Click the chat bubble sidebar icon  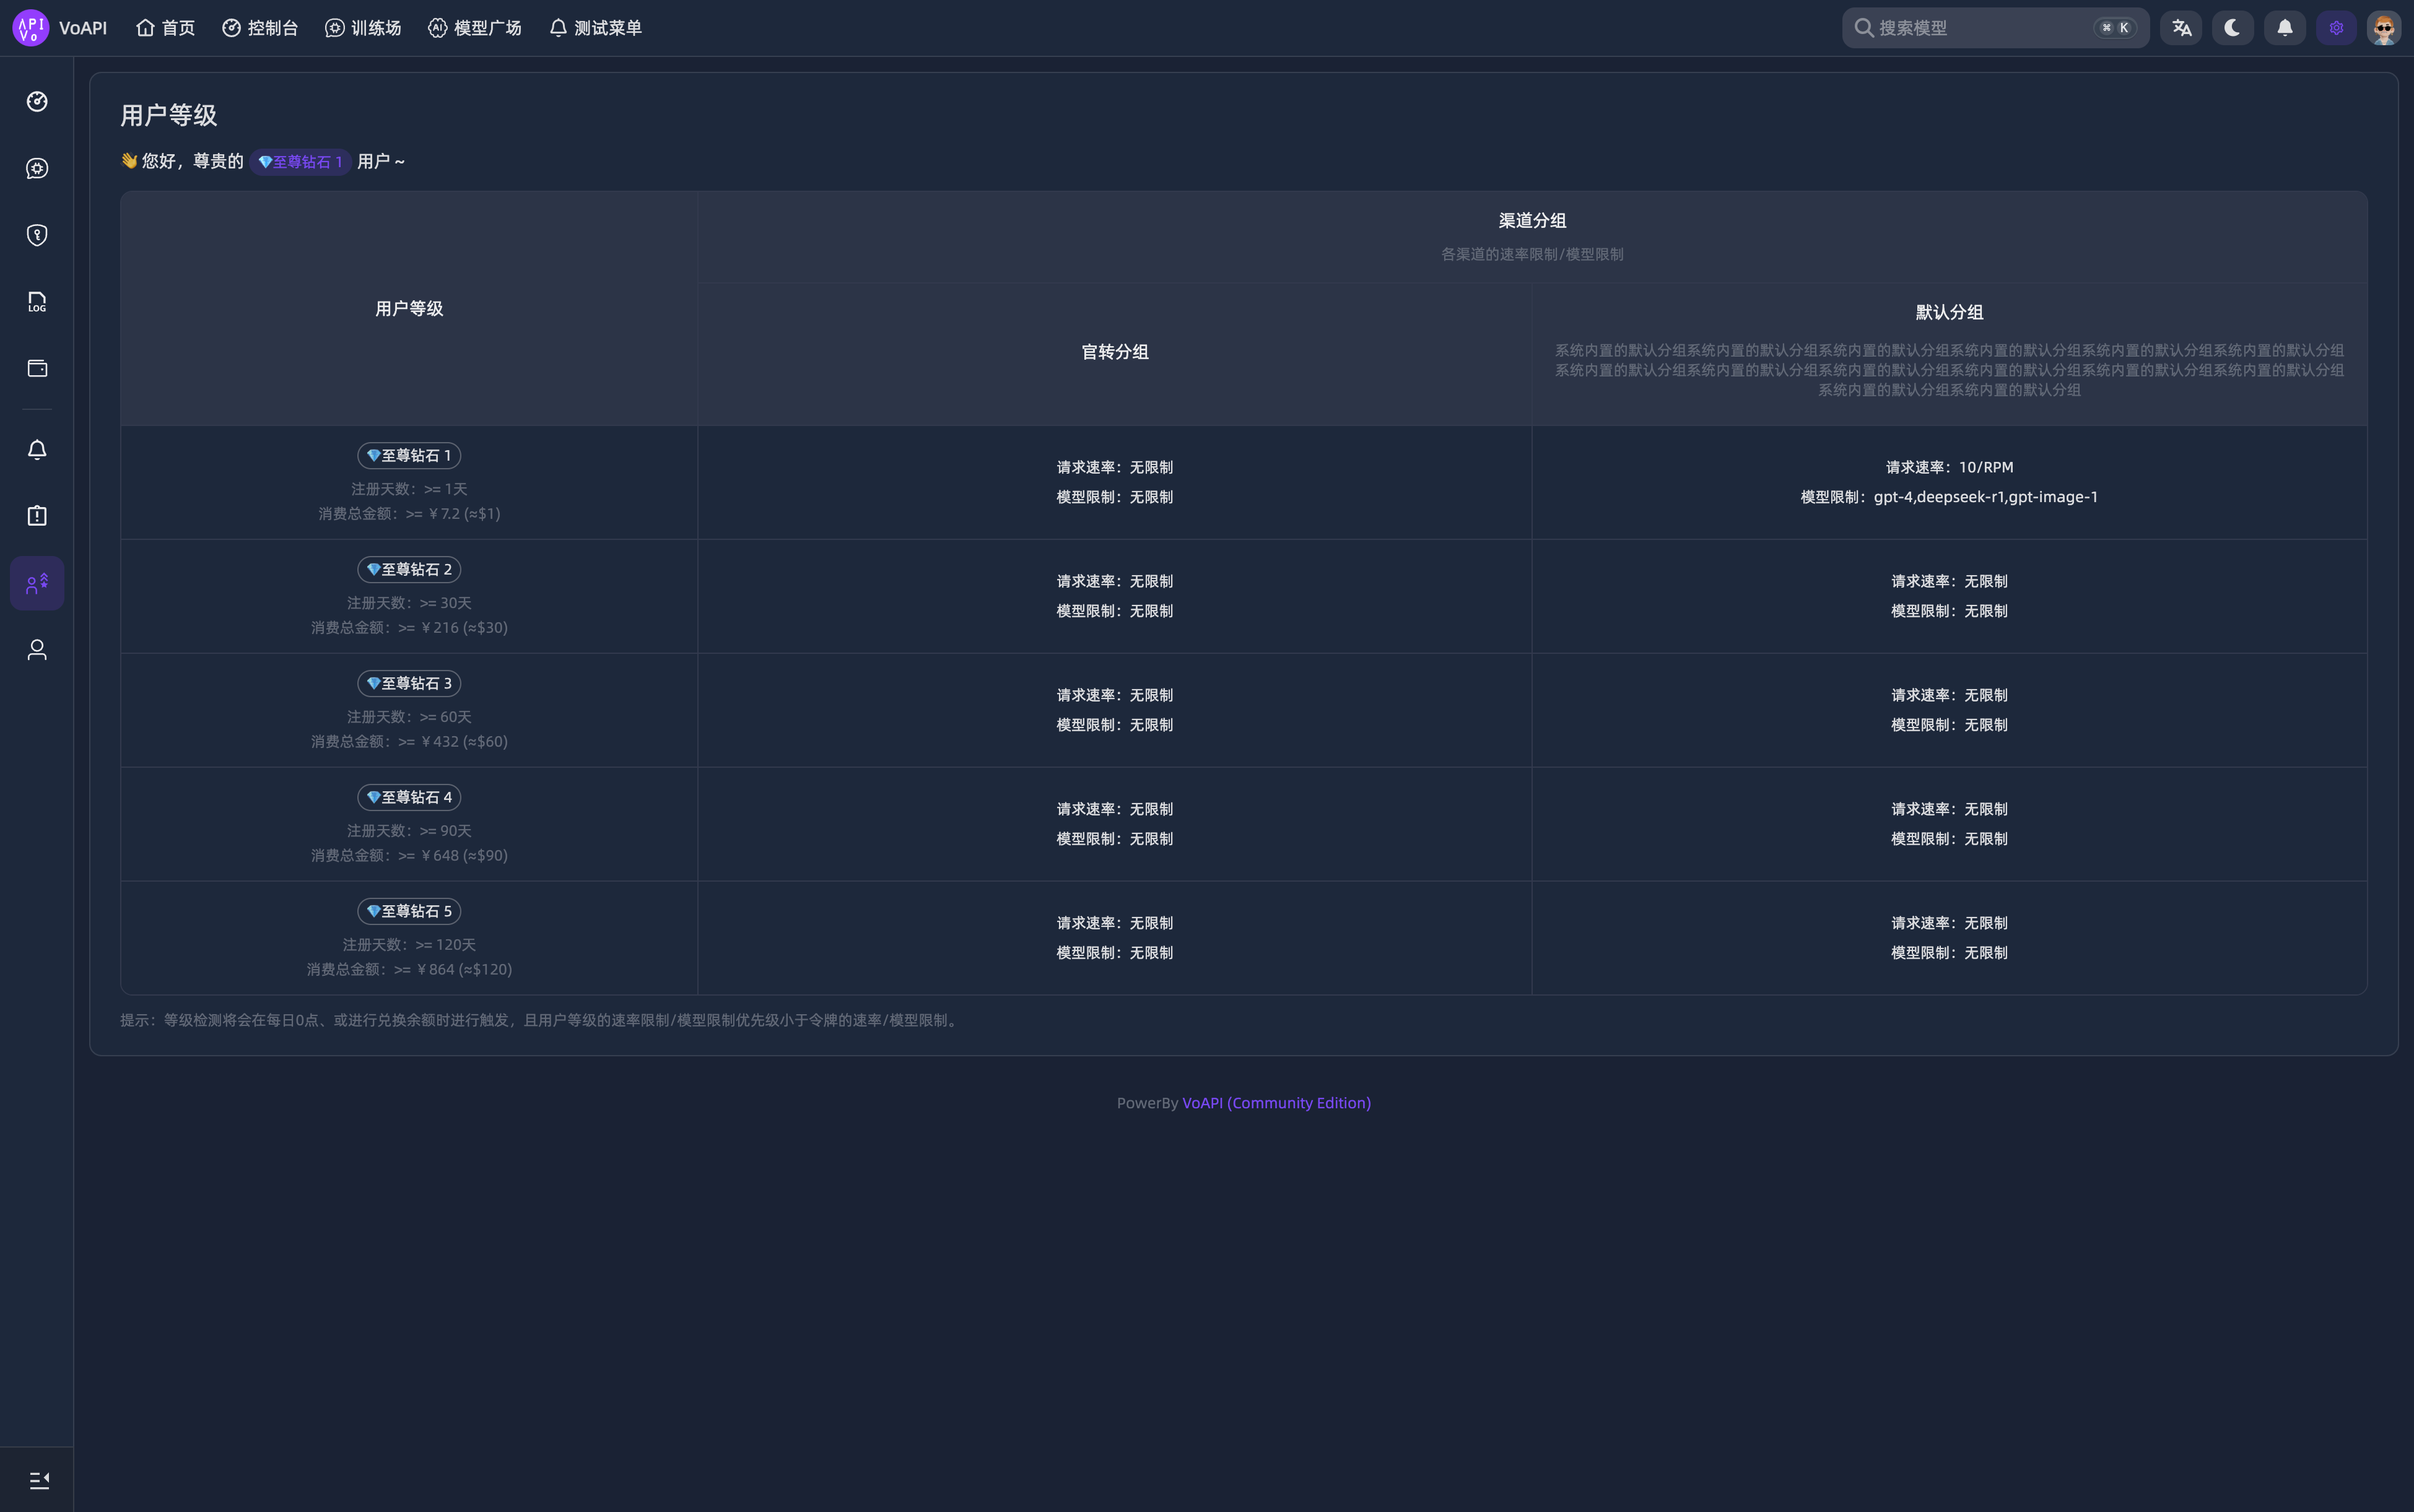37,168
